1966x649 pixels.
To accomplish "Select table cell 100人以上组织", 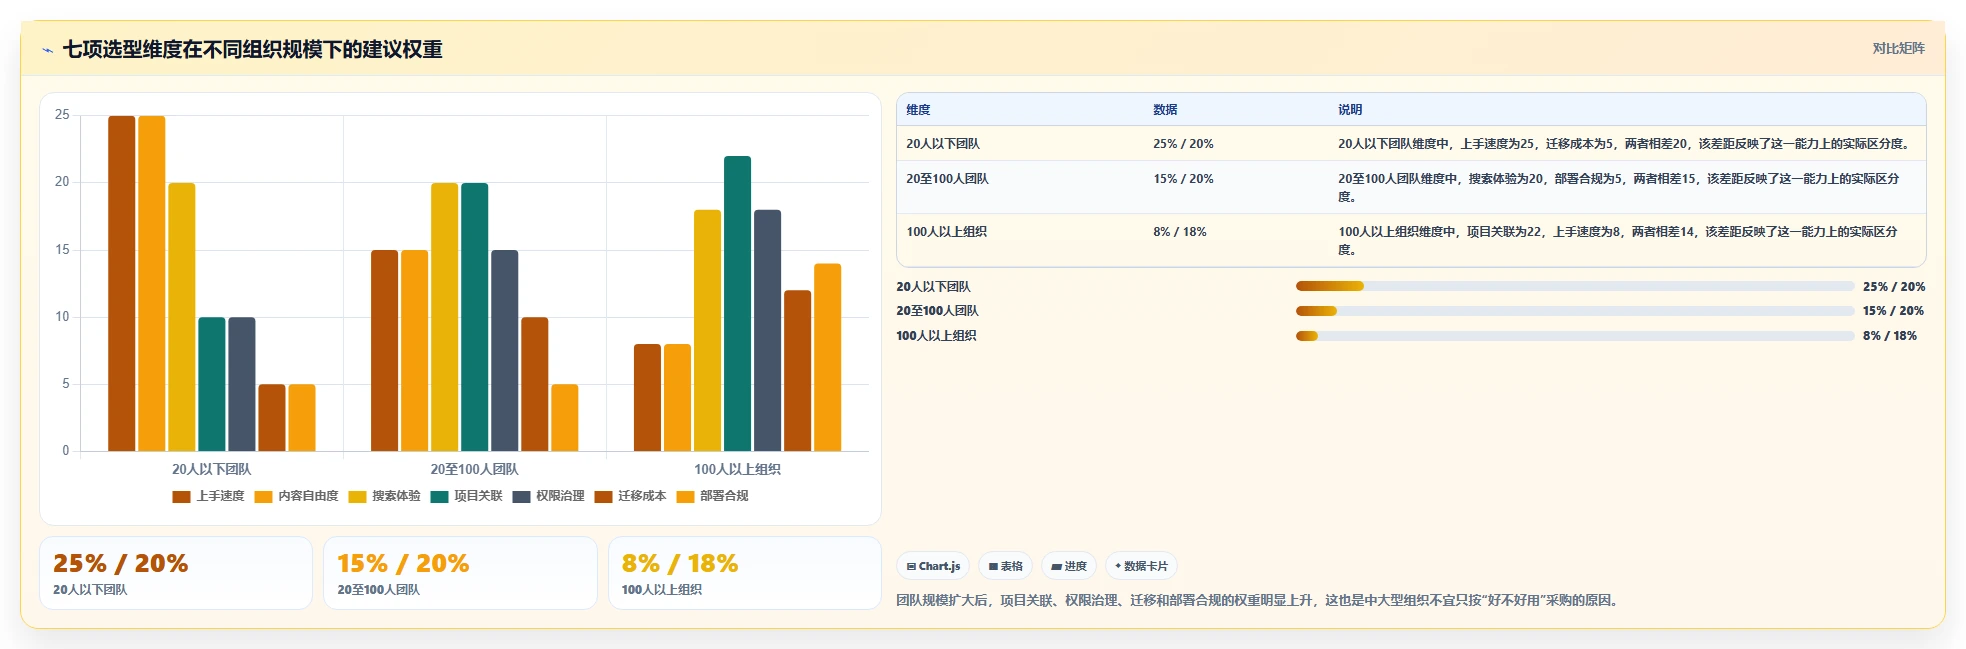I will click(x=1020, y=241).
